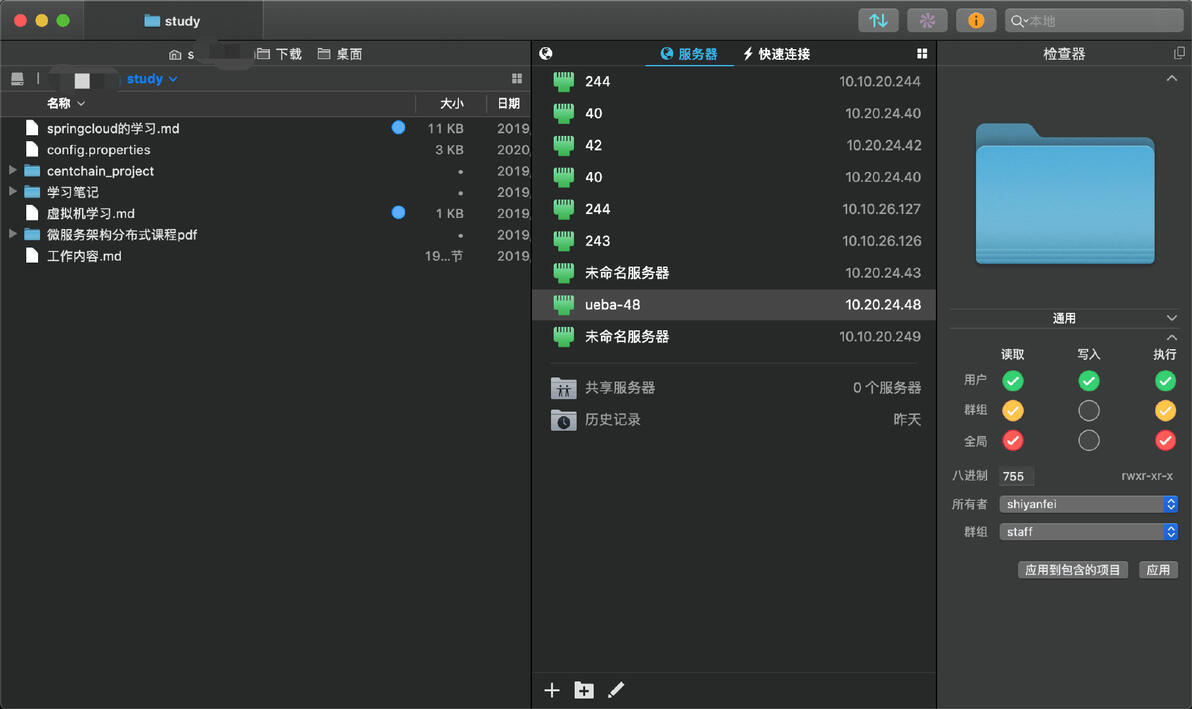Click the new folder icon at bottom
The height and width of the screenshot is (709, 1192).
(x=584, y=690)
